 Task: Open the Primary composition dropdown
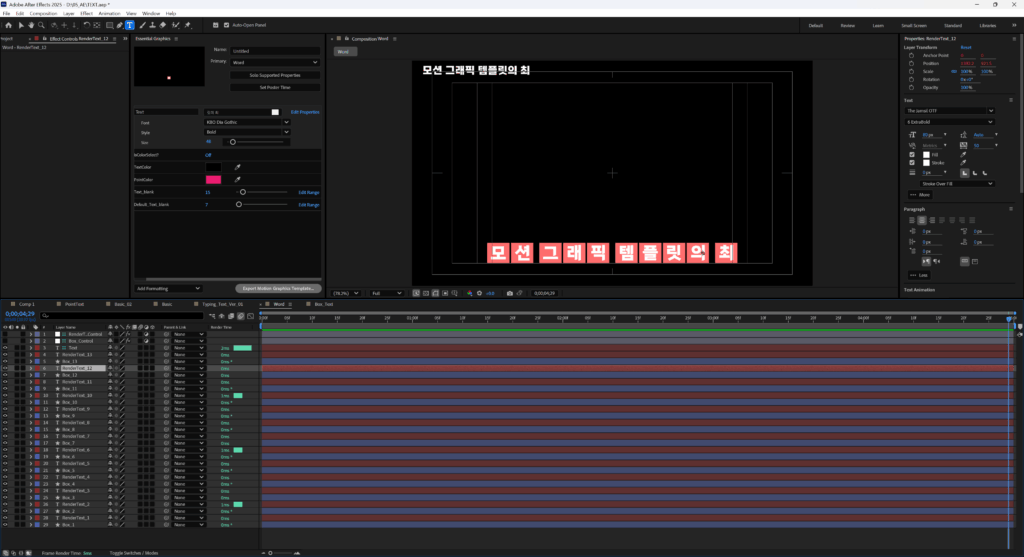[274, 62]
